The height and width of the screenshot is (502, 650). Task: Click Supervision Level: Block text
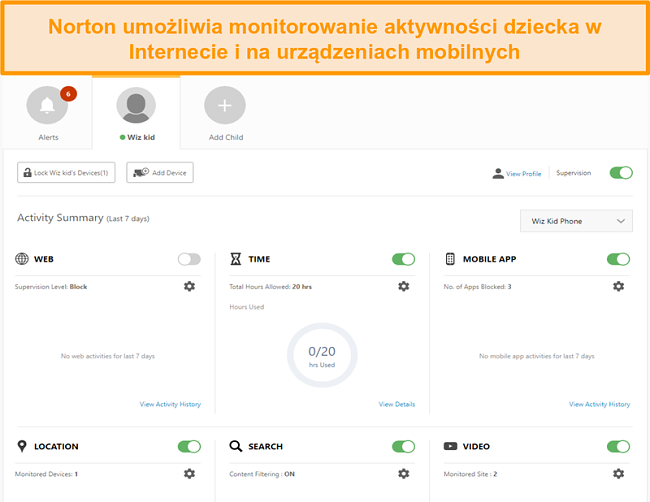click(x=51, y=286)
